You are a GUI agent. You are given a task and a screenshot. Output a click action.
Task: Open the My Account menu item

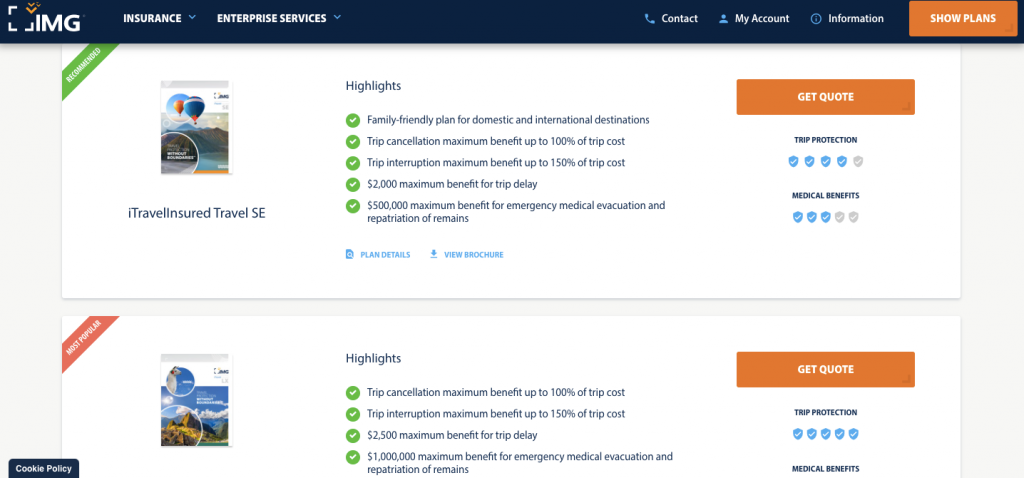(x=761, y=19)
